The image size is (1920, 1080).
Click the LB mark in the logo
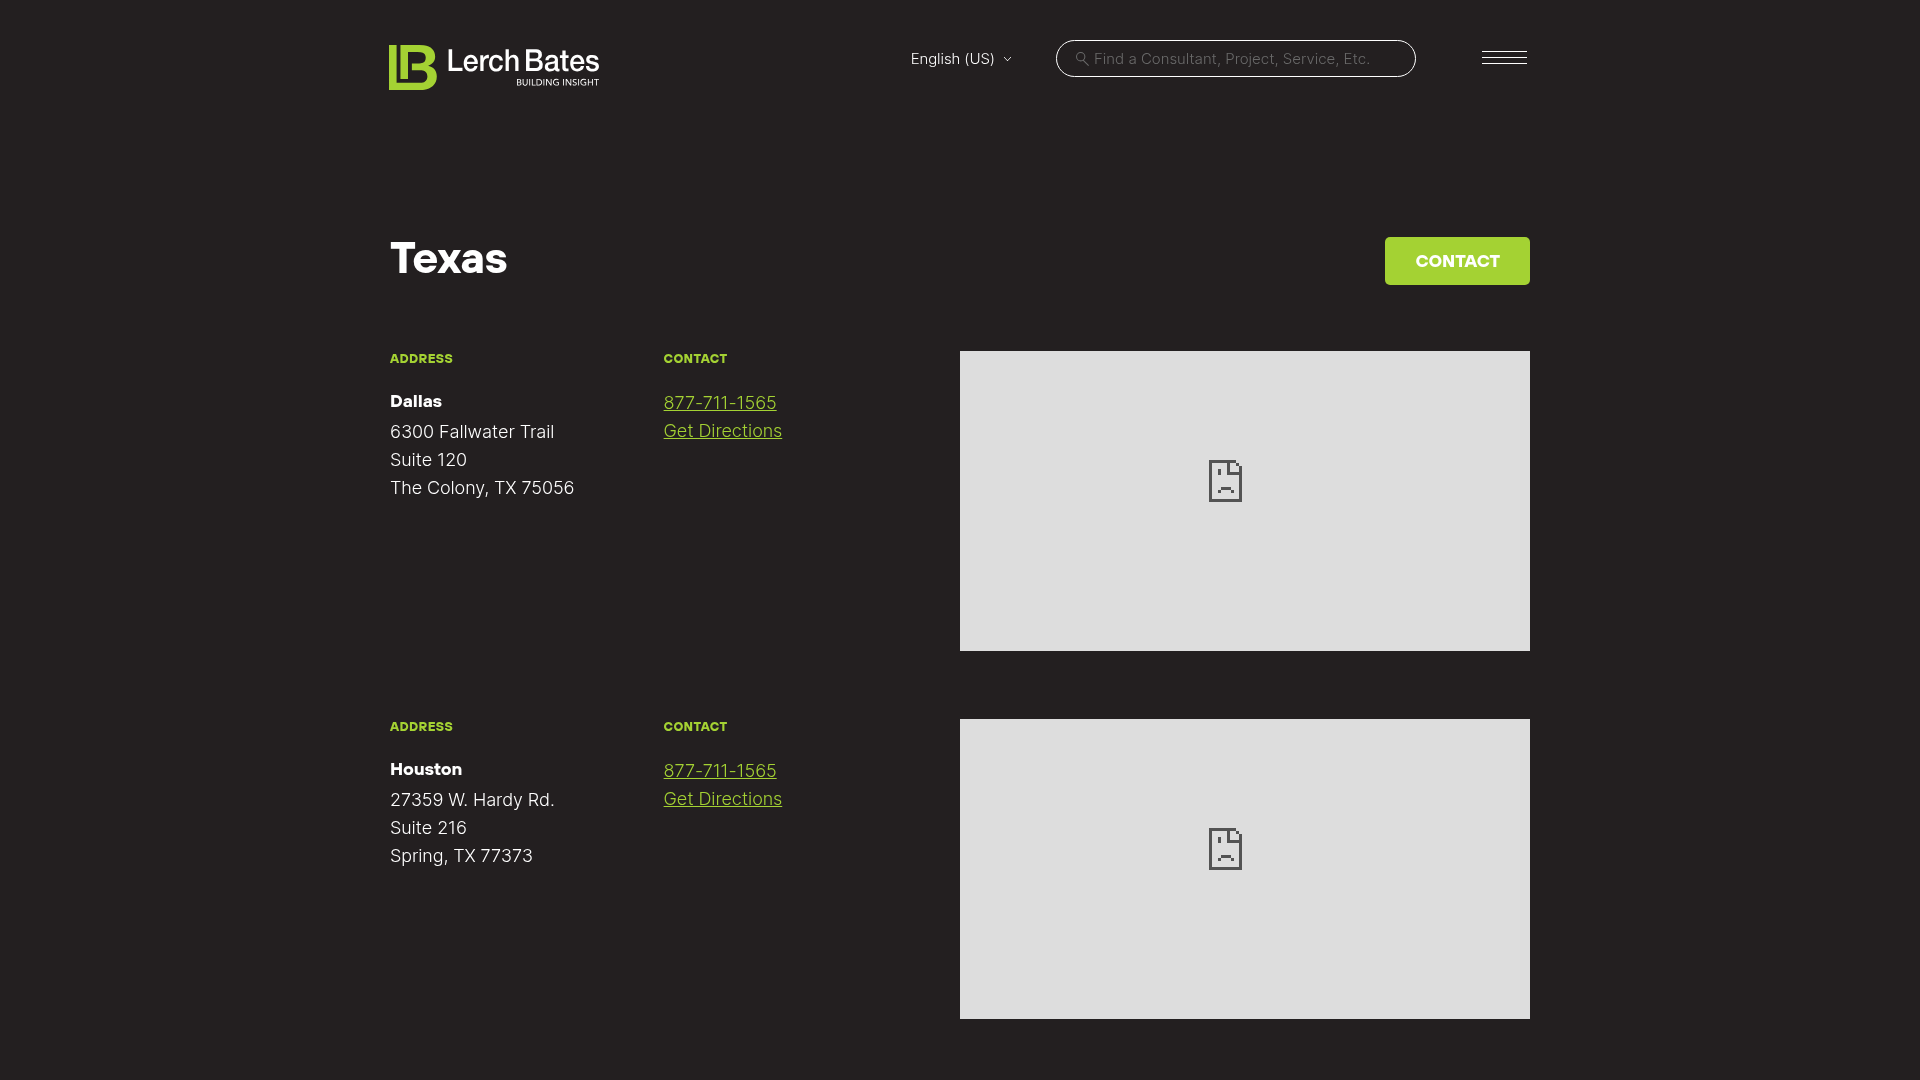tap(412, 66)
